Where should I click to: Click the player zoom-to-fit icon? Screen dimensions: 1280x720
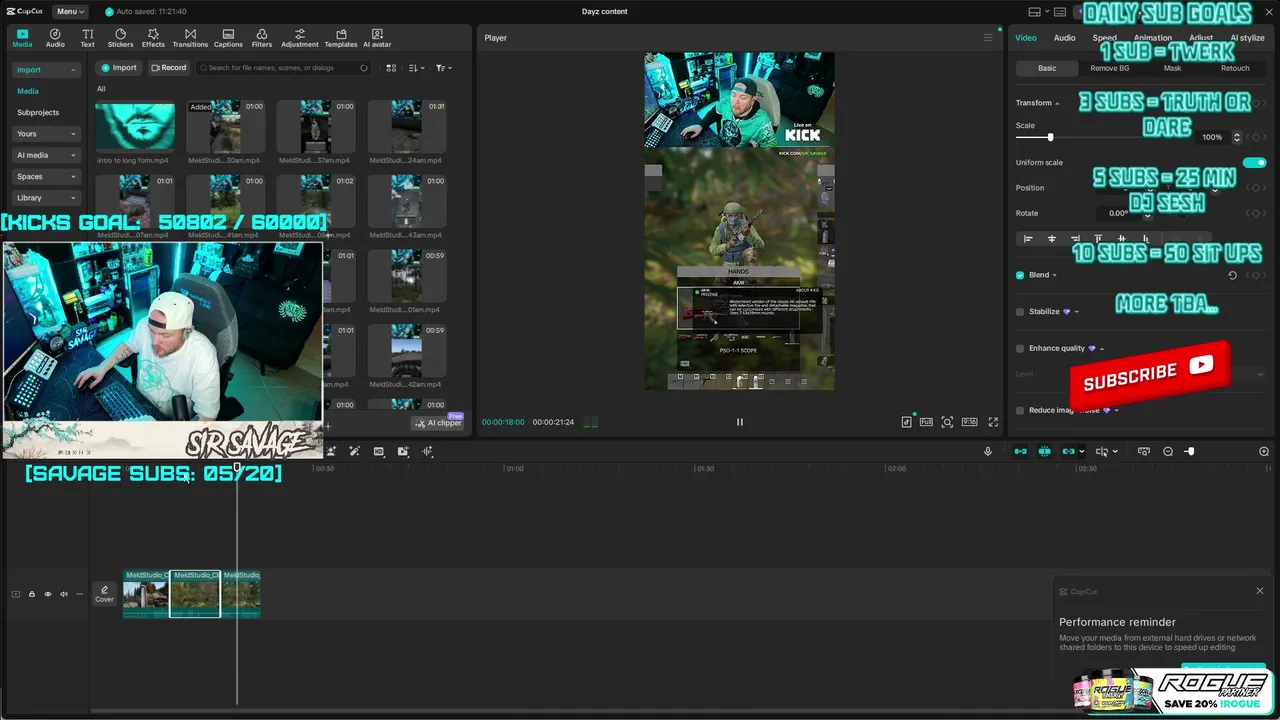tap(947, 422)
